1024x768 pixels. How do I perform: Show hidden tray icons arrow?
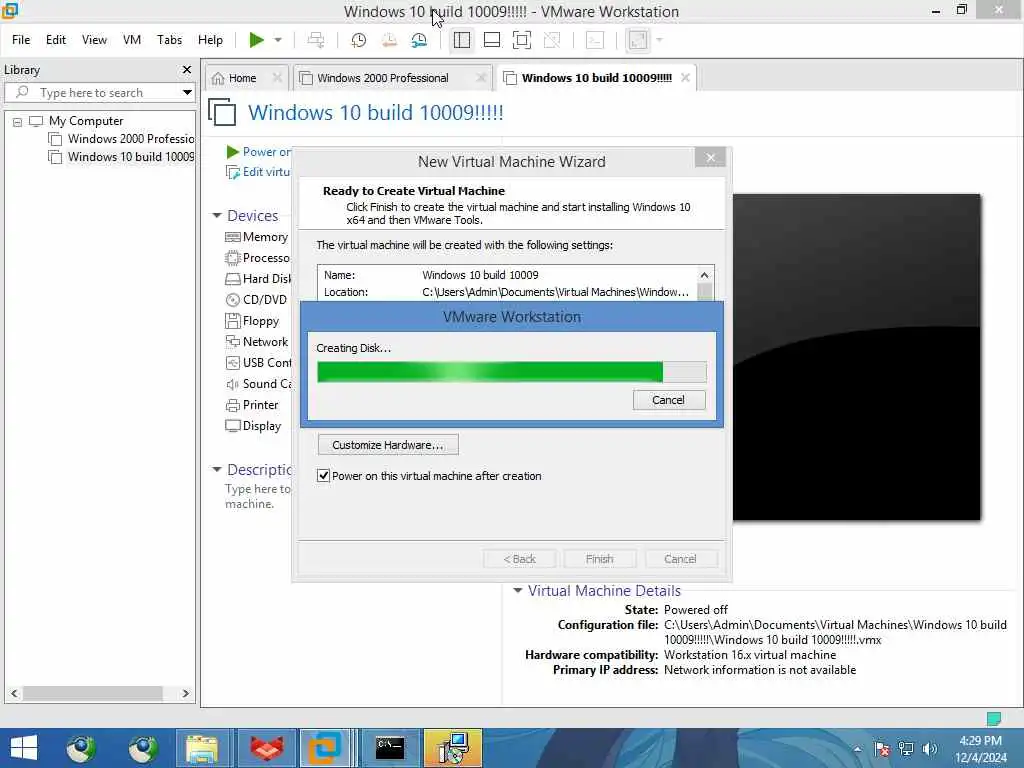857,749
